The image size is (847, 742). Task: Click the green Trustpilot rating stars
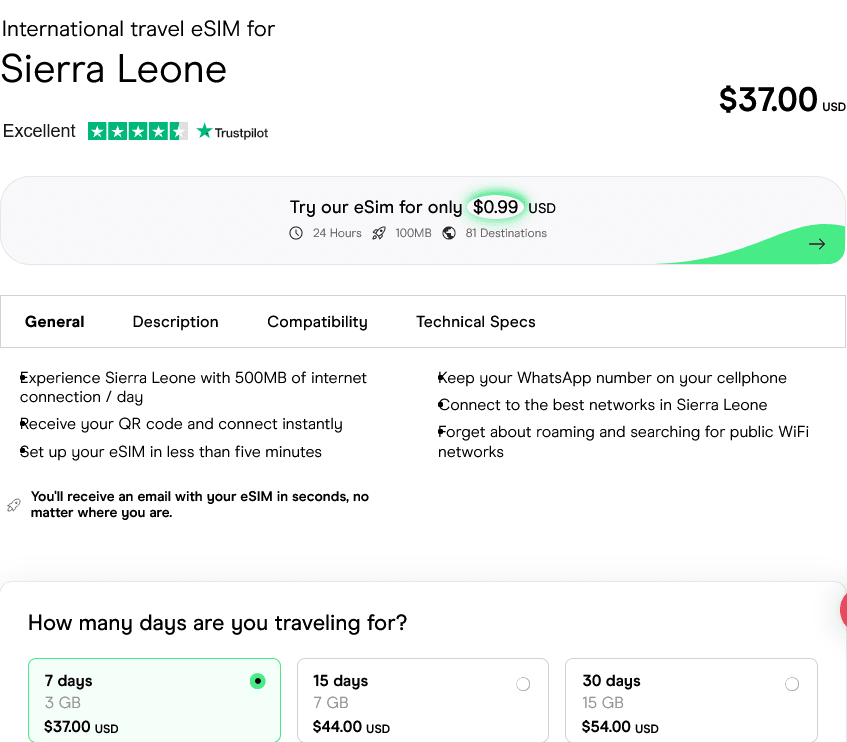(137, 131)
